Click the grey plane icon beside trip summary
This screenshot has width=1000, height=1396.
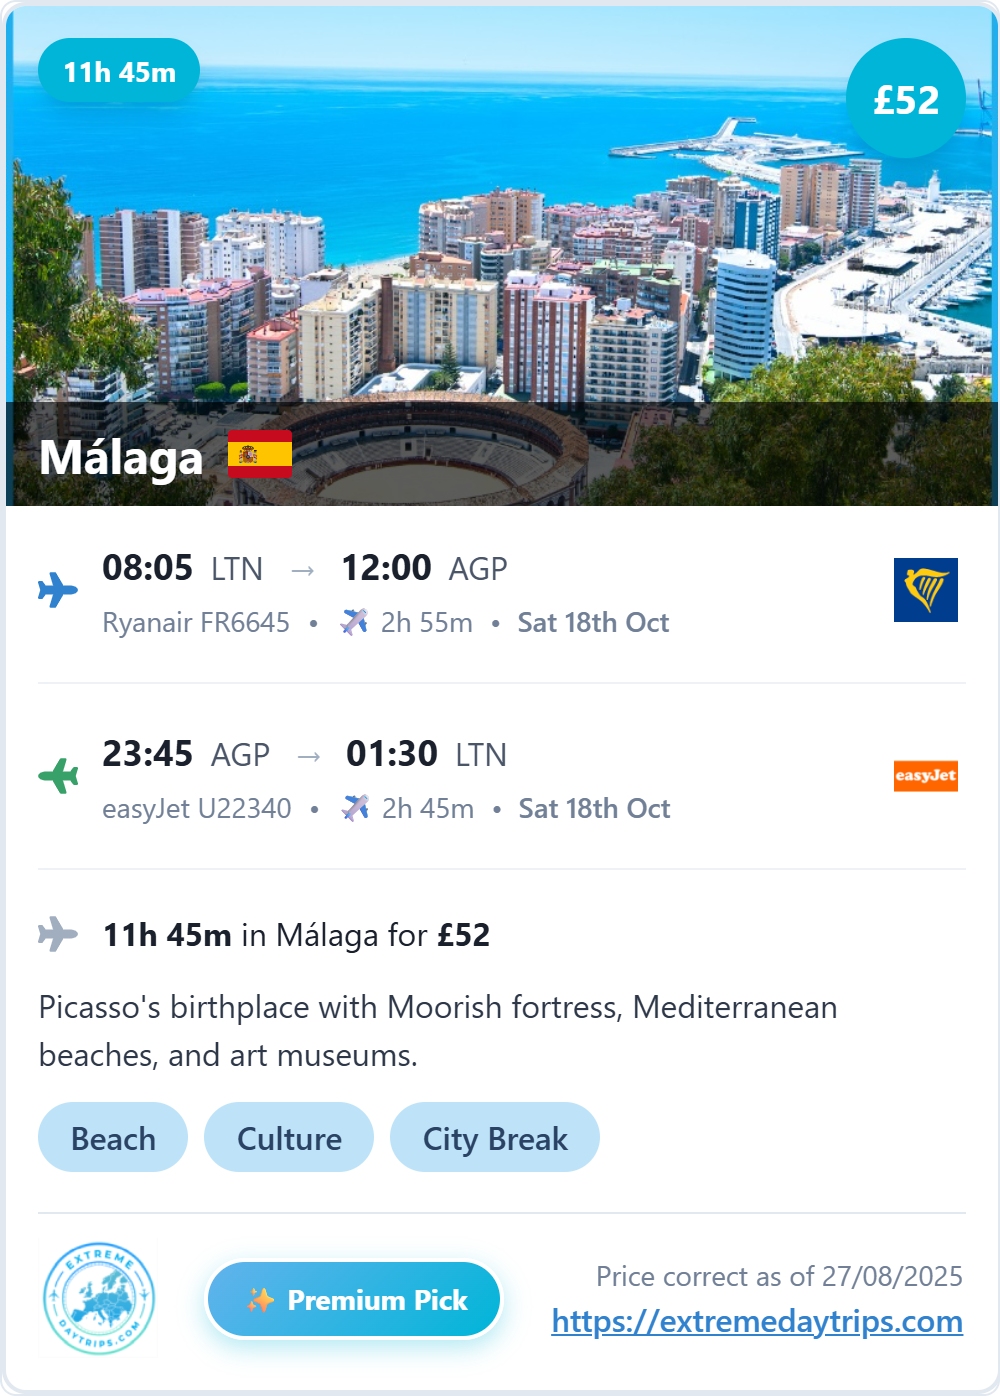tap(58, 934)
